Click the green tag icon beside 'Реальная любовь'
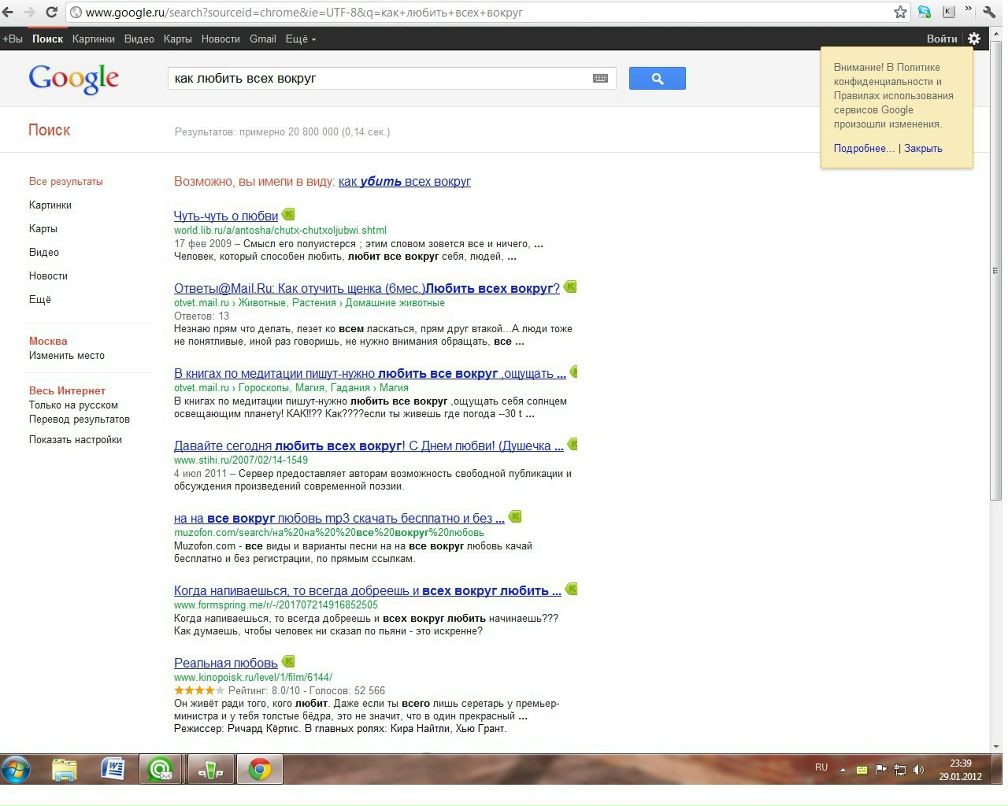Image resolution: width=1008 pixels, height=806 pixels. (288, 661)
